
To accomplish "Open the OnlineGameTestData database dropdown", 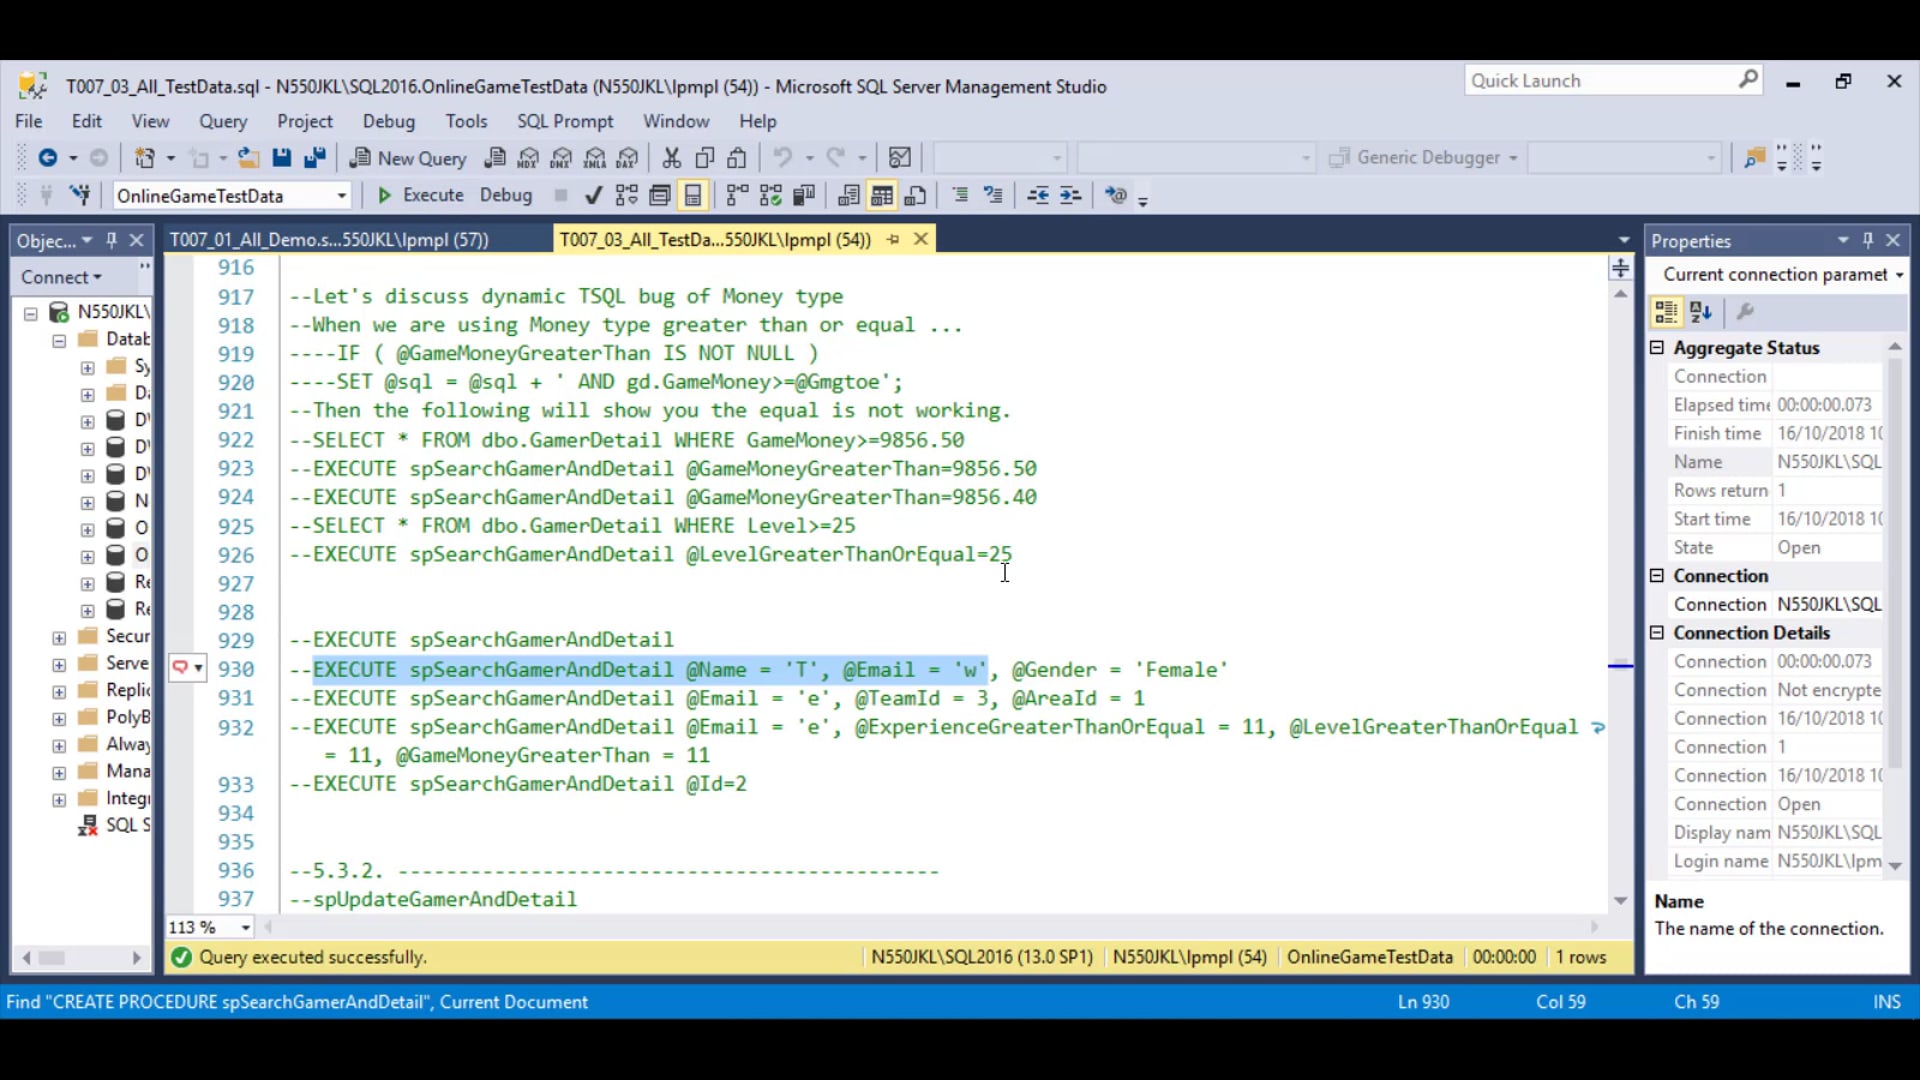I will point(341,196).
